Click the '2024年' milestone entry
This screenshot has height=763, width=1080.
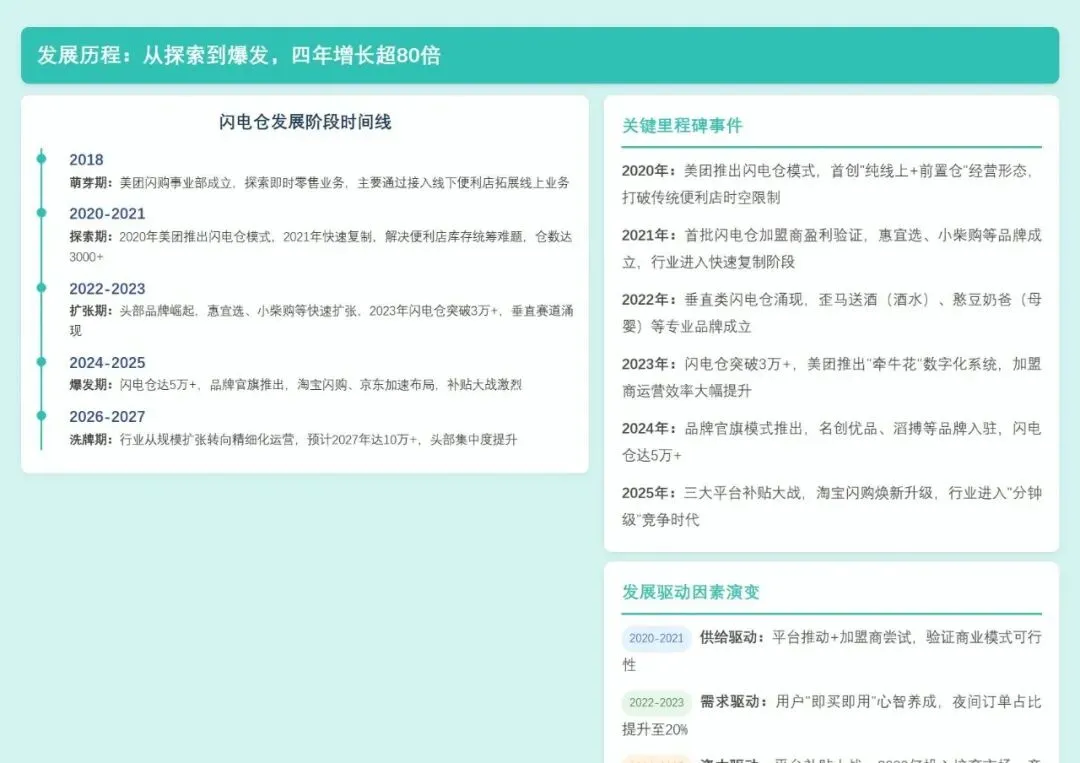(x=831, y=441)
